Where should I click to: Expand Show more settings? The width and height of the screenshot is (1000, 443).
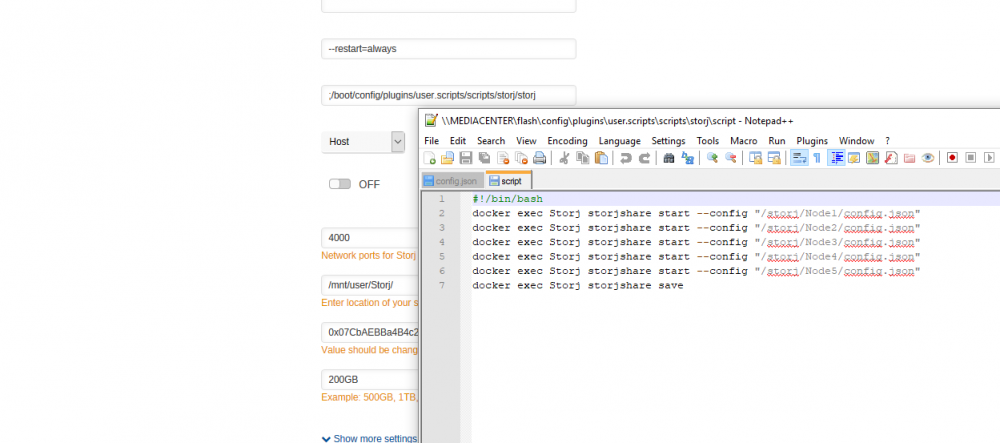[x=370, y=439]
